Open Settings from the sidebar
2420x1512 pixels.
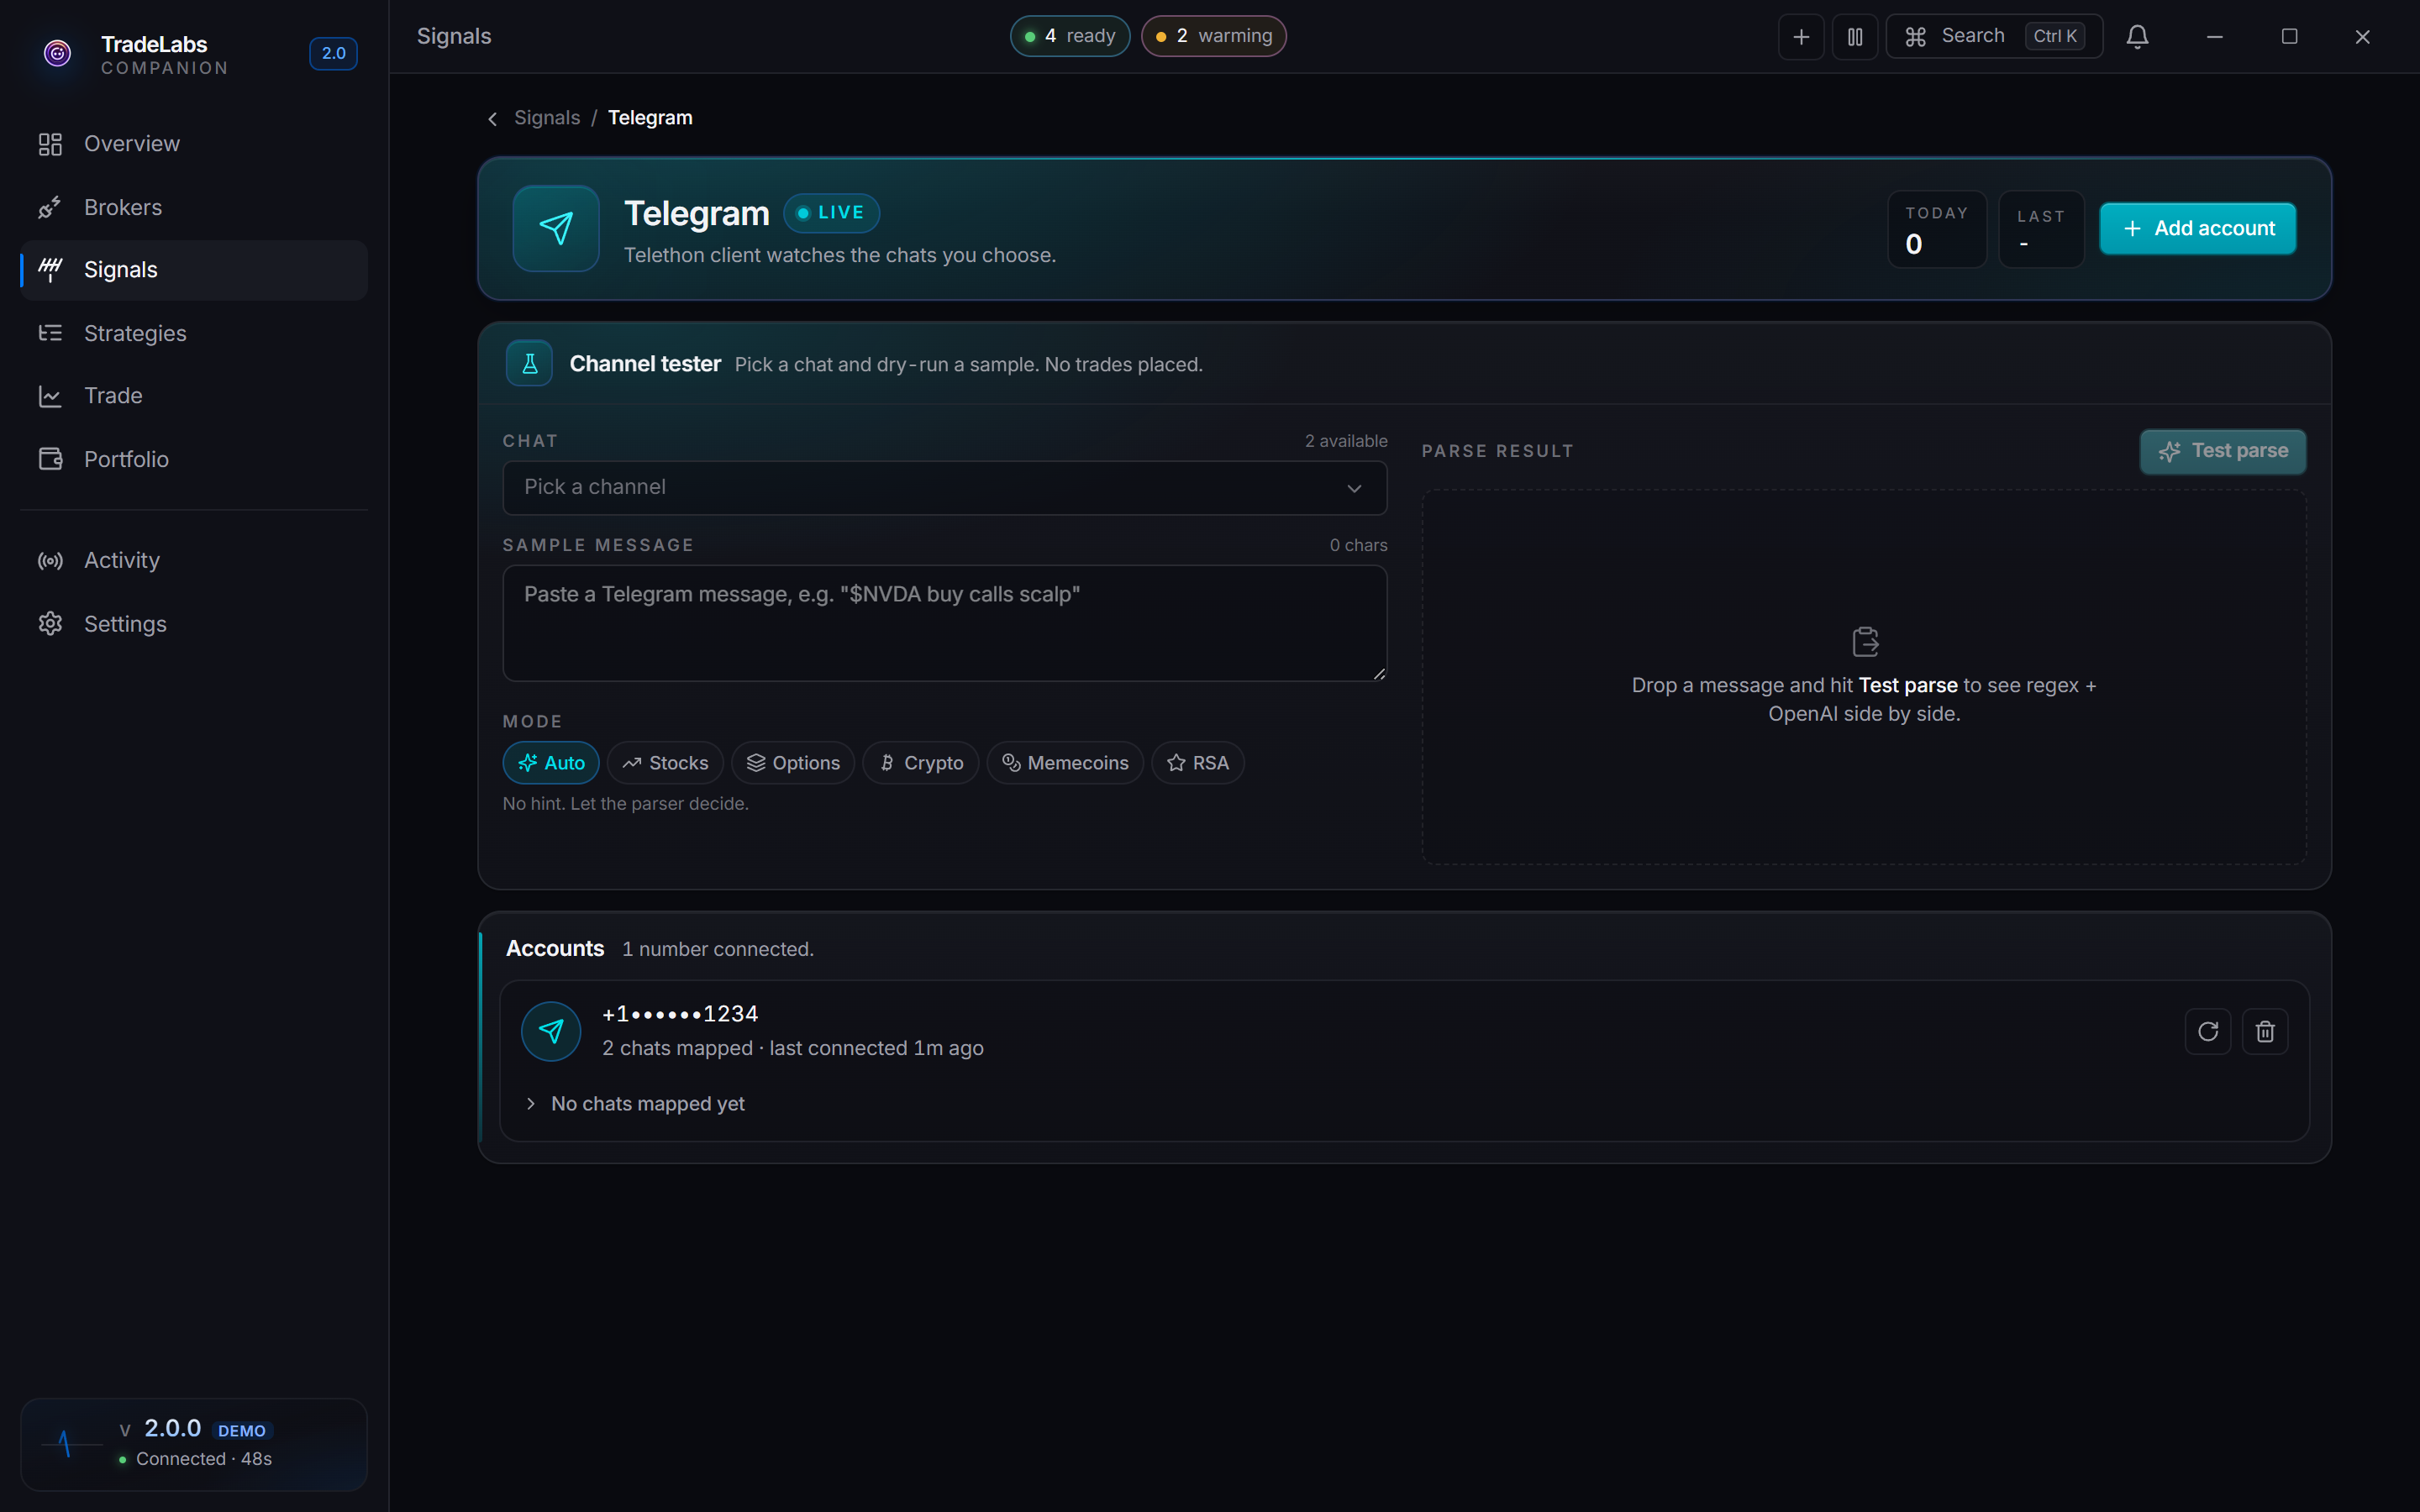point(194,624)
